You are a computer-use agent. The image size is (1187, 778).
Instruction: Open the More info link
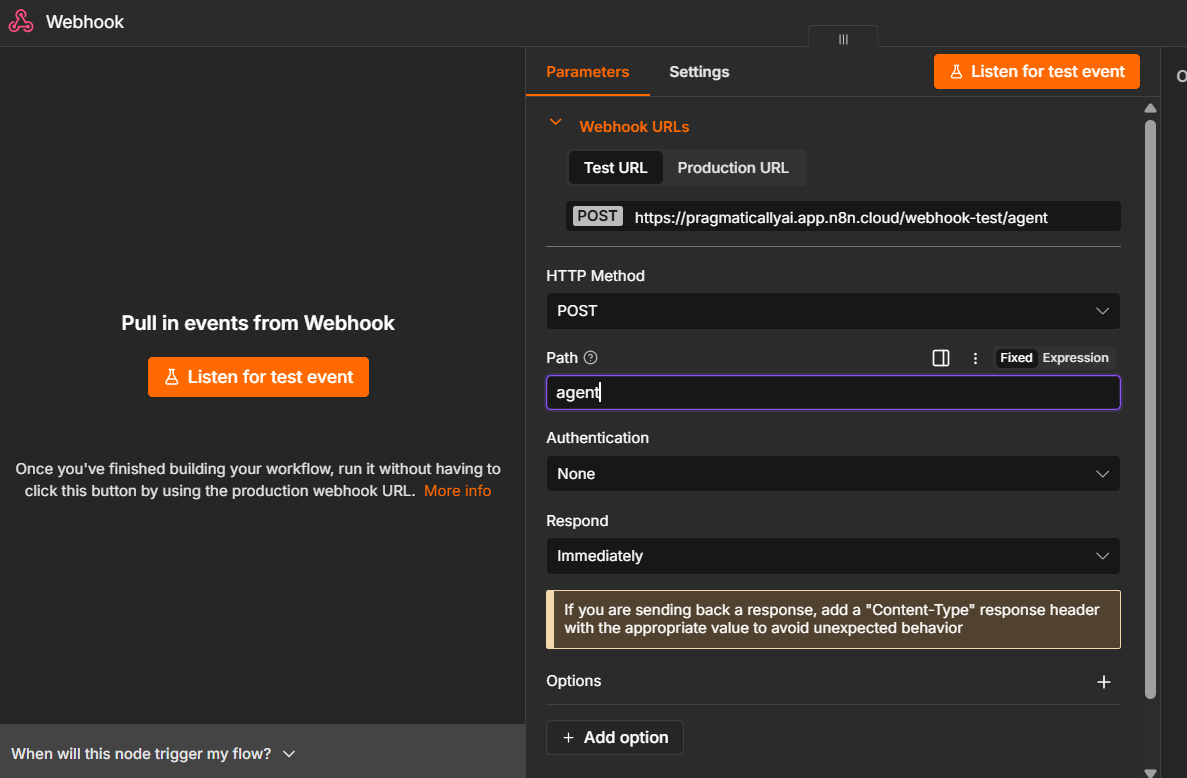point(457,491)
